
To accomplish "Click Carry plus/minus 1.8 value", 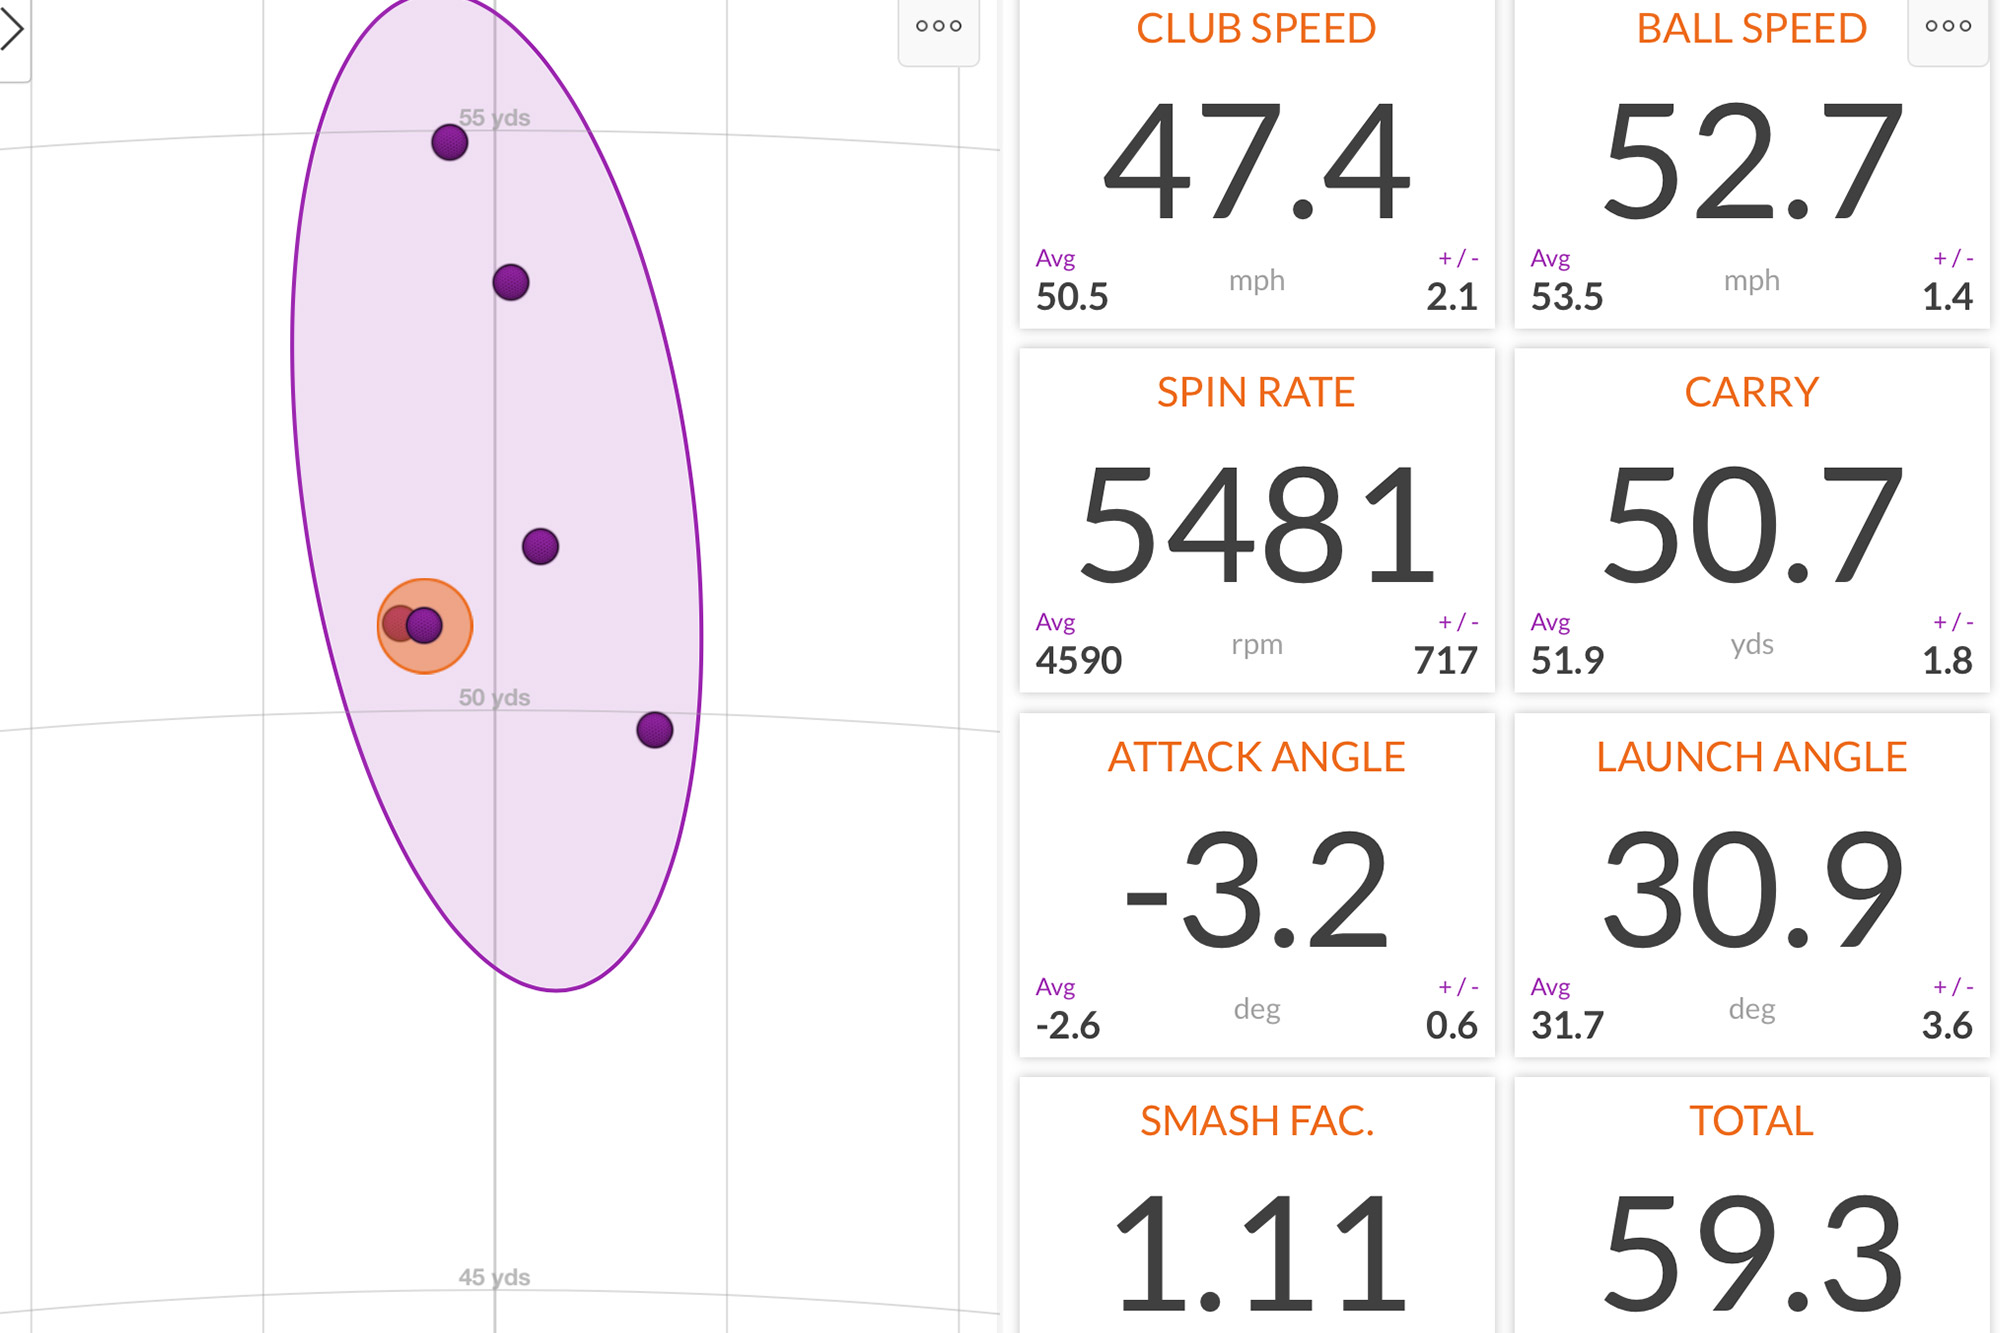I will 1946,661.
